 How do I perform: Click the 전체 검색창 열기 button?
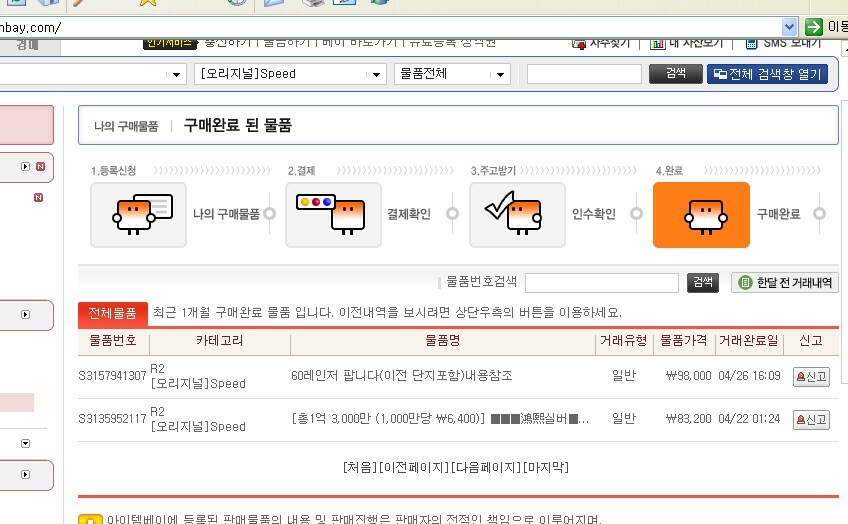tap(767, 74)
